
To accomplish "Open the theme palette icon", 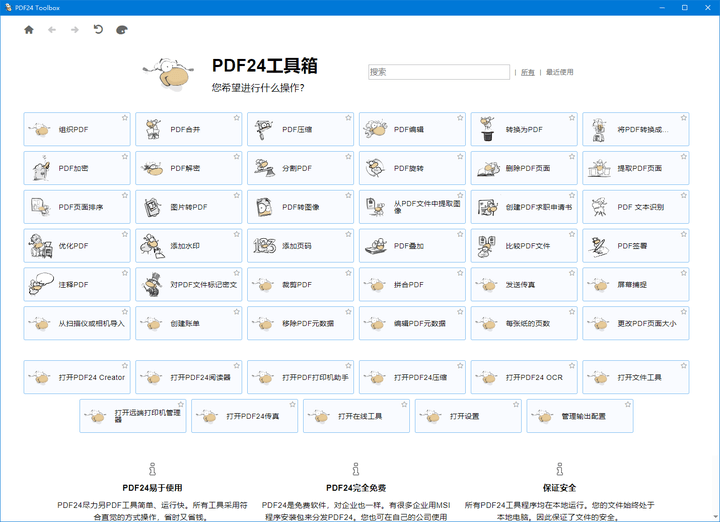I will pyautogui.click(x=121, y=30).
